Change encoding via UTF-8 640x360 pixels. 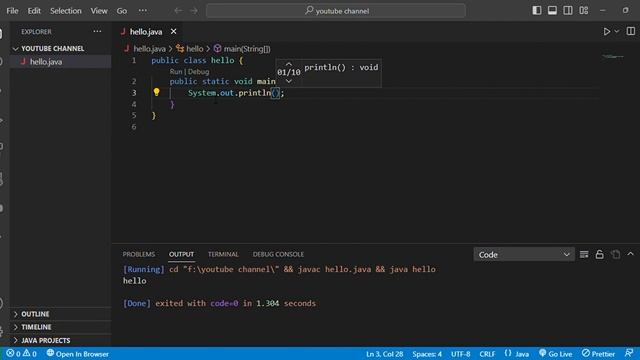(460, 354)
